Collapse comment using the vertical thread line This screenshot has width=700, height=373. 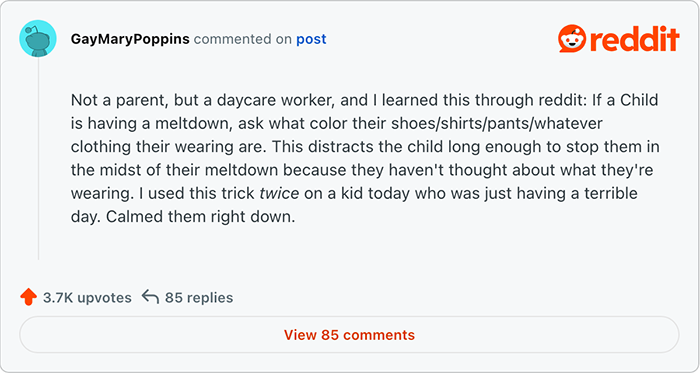[38, 159]
